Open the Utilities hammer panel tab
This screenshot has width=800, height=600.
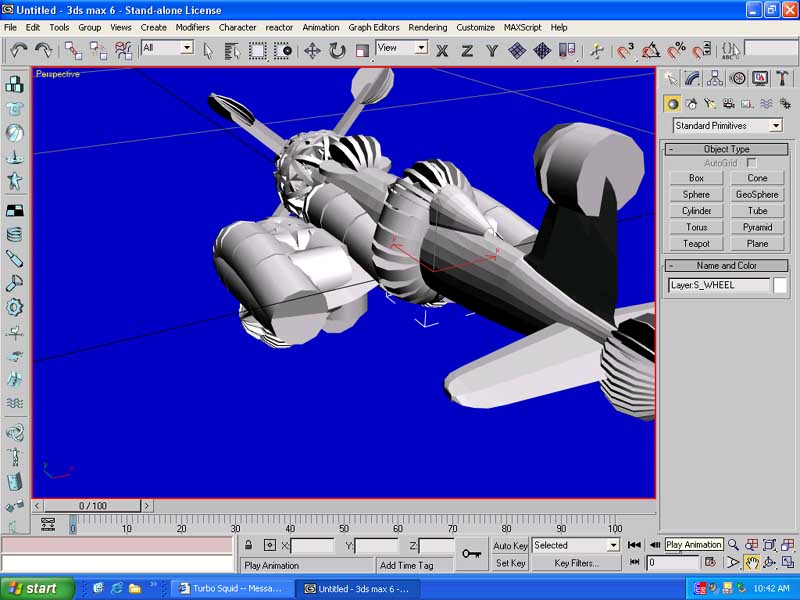[783, 78]
